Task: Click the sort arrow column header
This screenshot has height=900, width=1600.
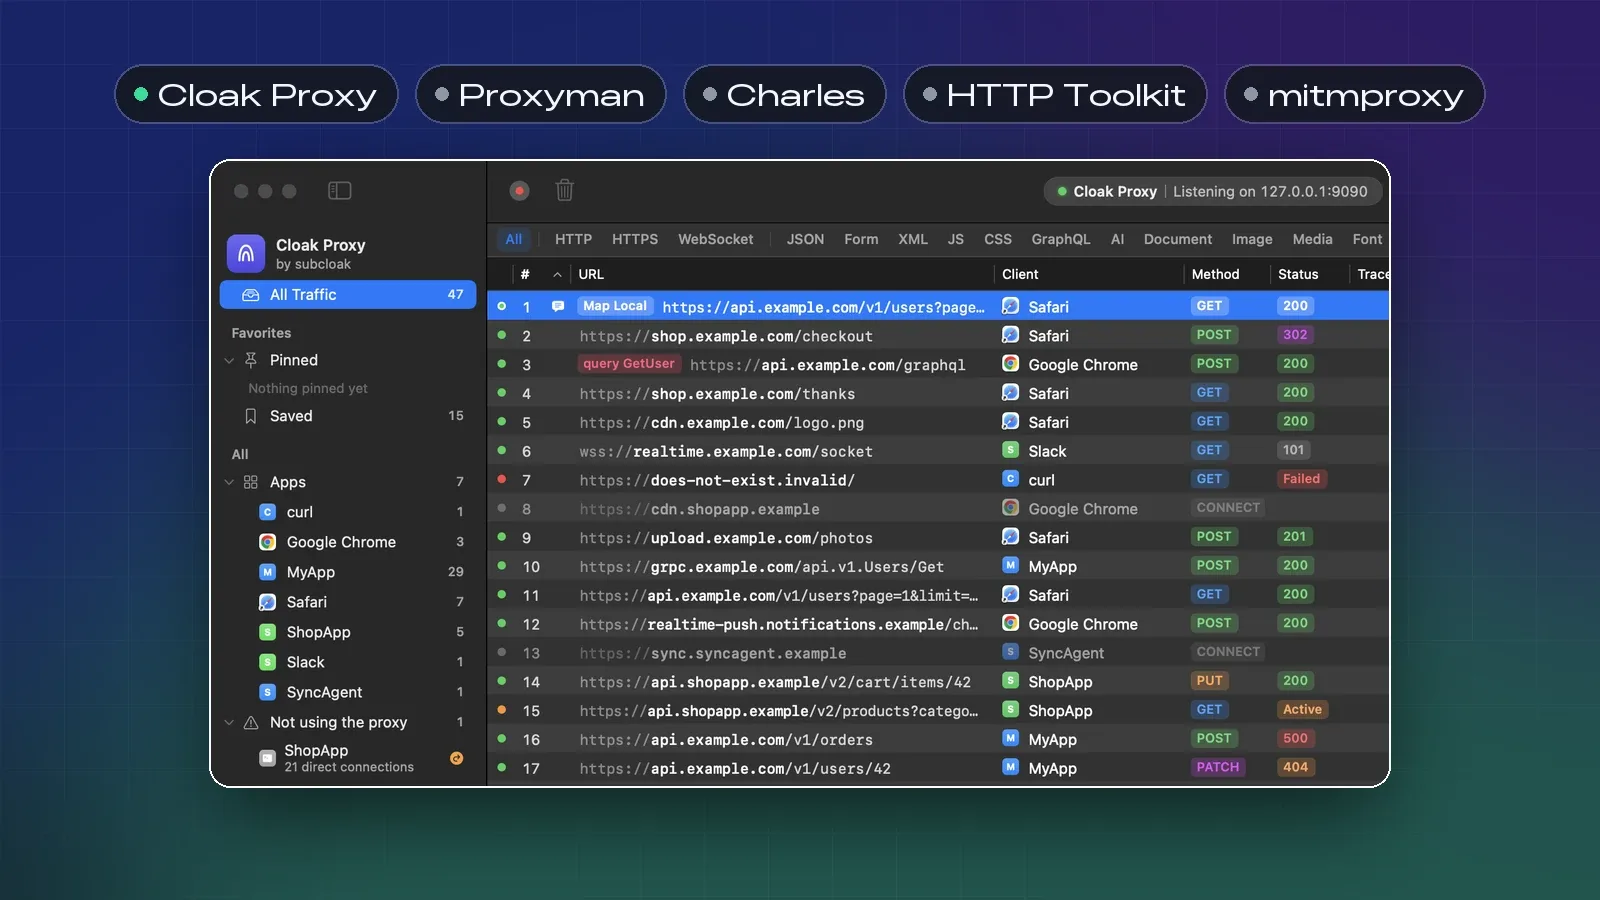Action: click(x=557, y=274)
